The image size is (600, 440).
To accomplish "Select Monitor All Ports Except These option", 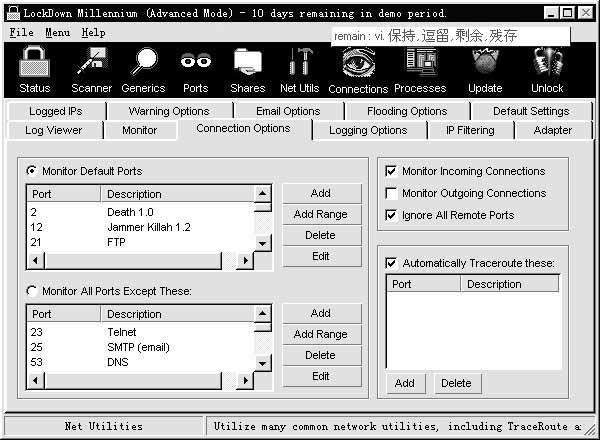I will click(31, 291).
